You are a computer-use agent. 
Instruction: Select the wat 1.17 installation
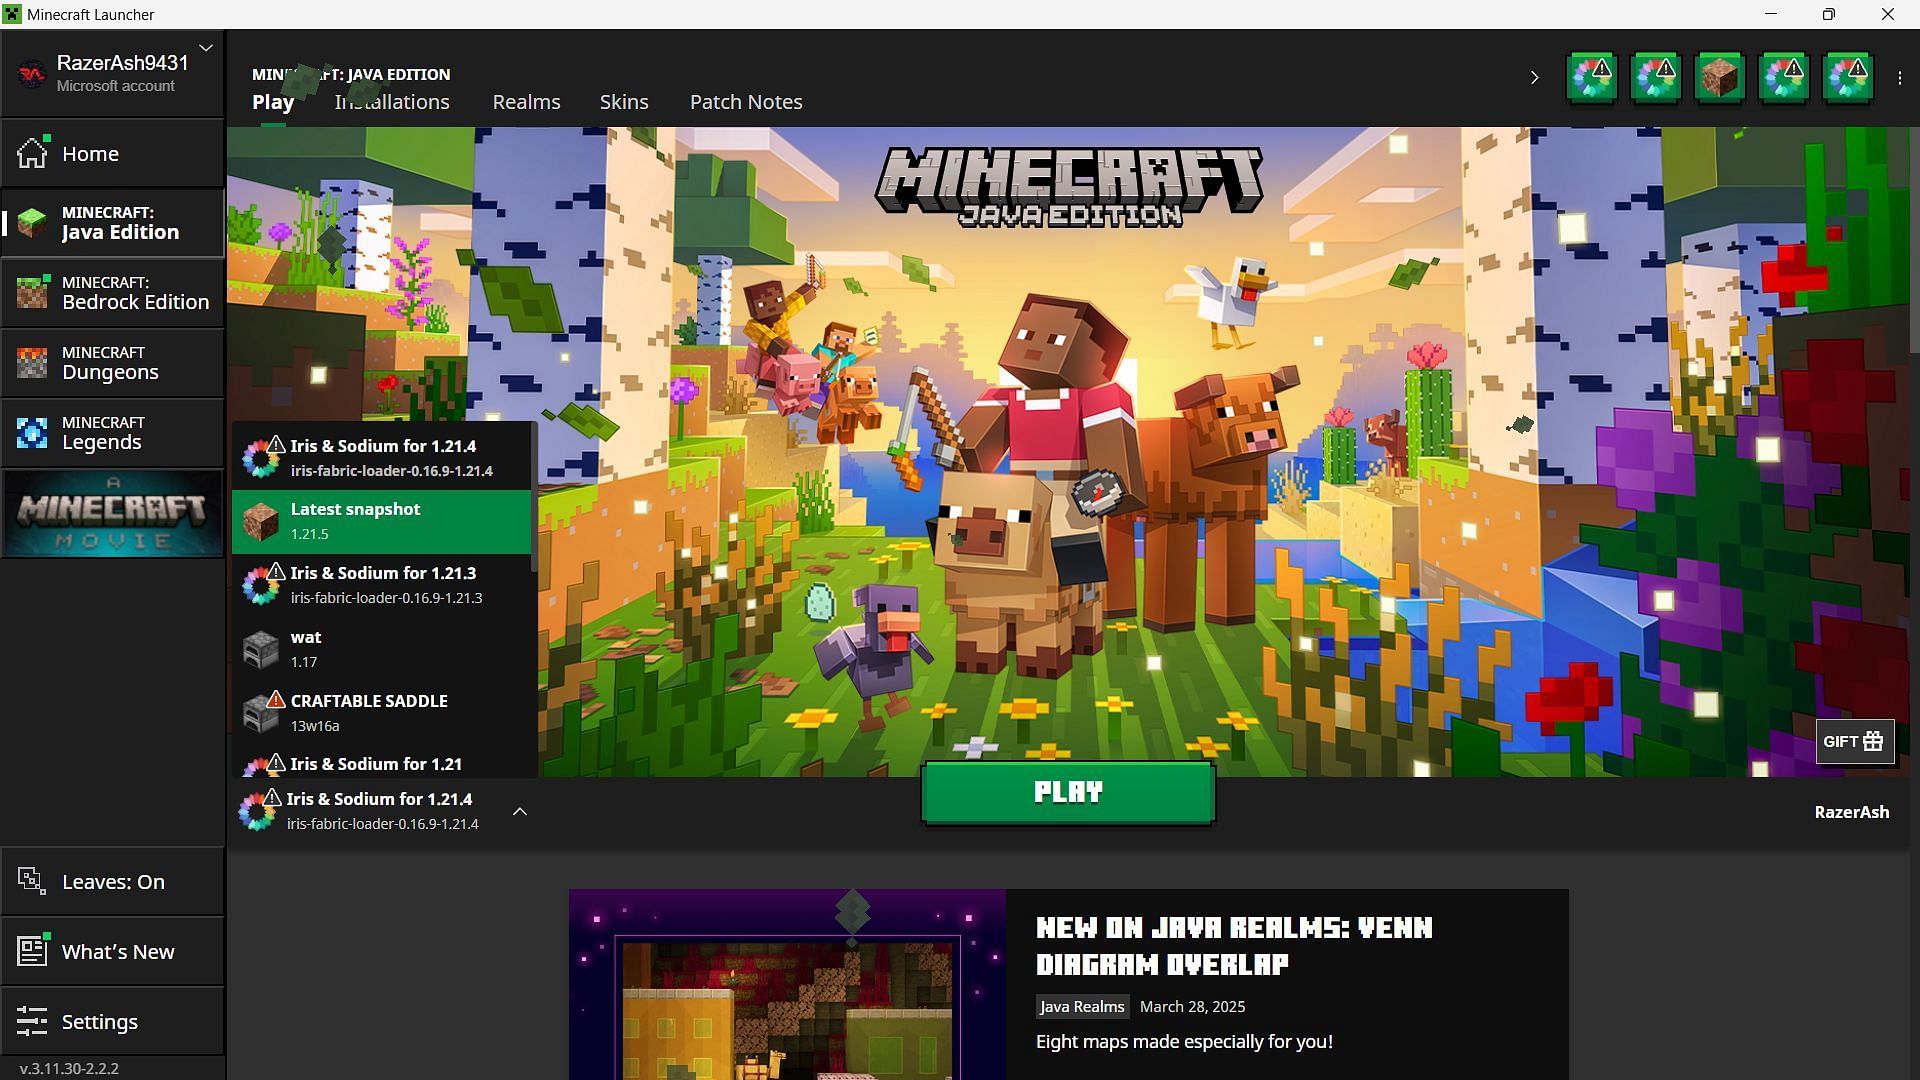pyautogui.click(x=381, y=649)
